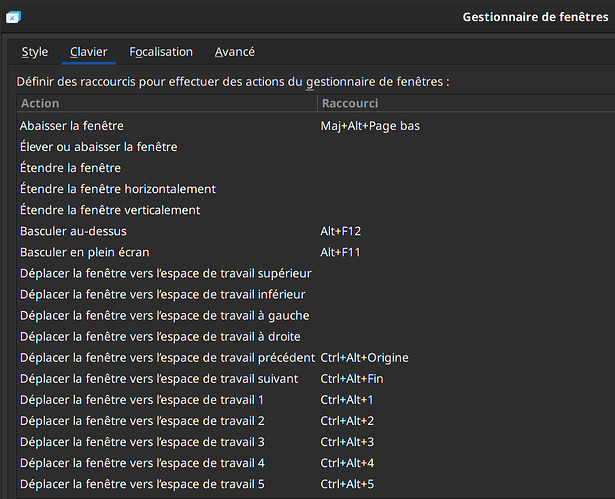This screenshot has width=615, height=499.
Task: Choose the 'Étendre la fenêtre' action row
Action: coord(70,168)
